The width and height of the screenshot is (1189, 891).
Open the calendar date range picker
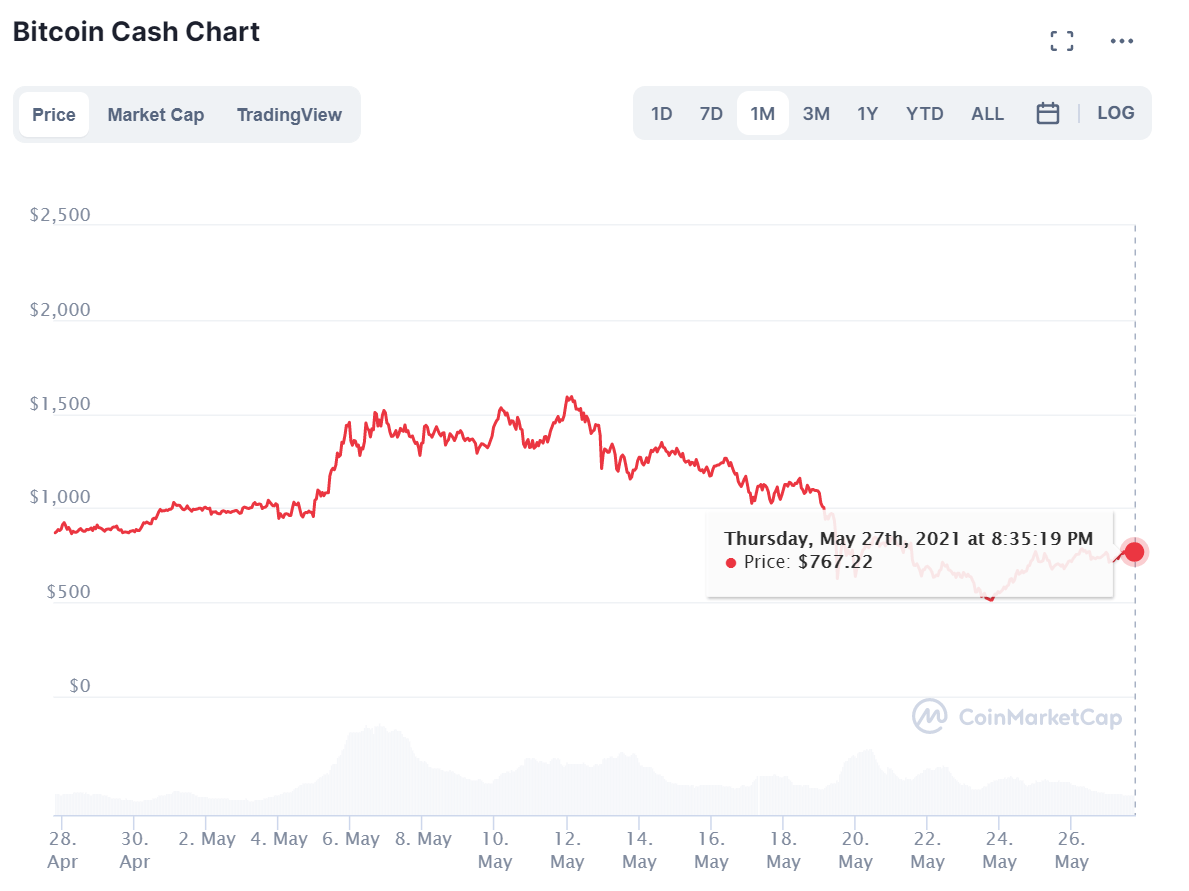tap(1047, 113)
